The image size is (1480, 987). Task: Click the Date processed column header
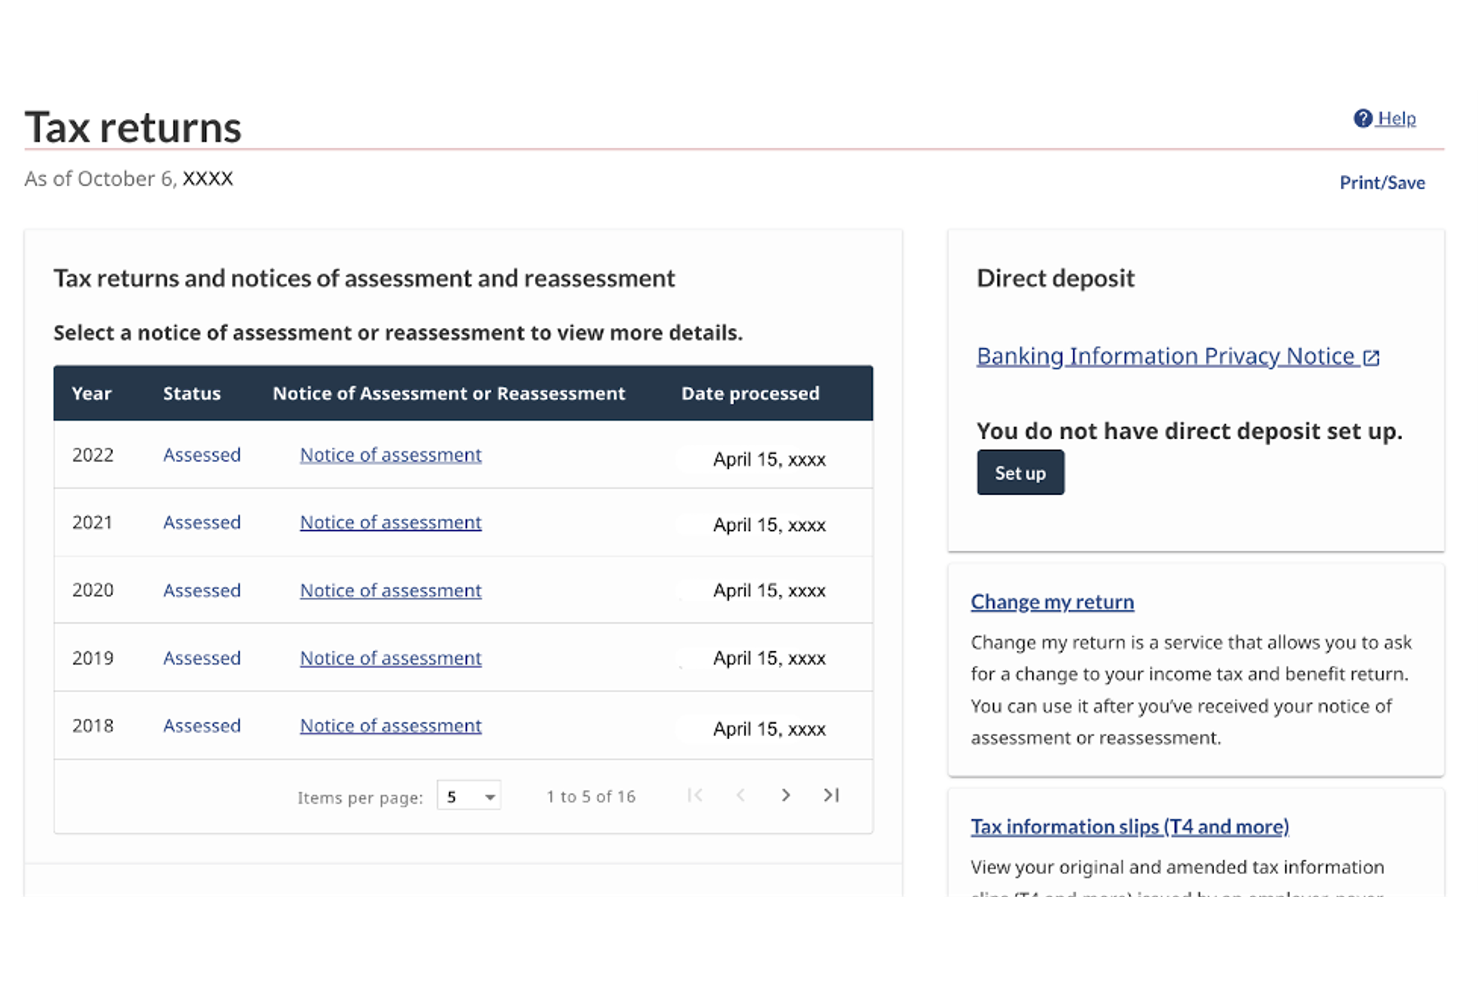coord(750,394)
